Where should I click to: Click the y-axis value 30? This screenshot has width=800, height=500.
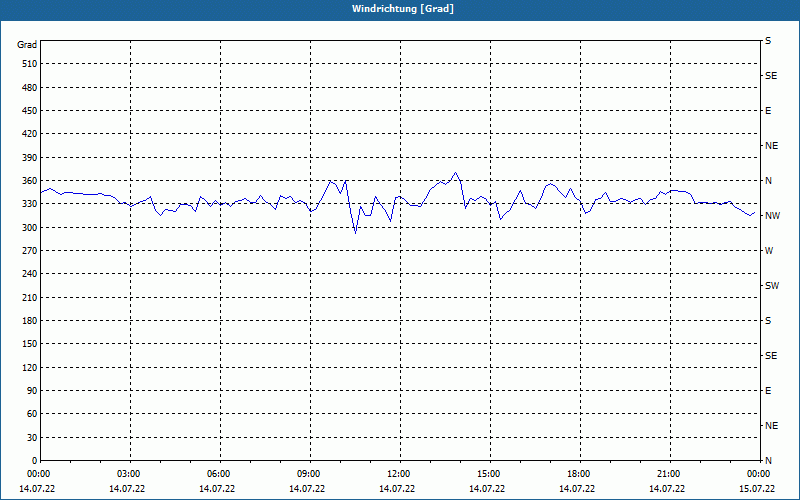click(32, 437)
